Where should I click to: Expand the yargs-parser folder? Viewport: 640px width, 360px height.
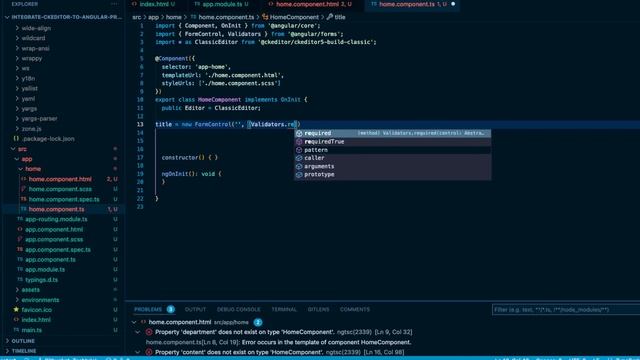39,118
